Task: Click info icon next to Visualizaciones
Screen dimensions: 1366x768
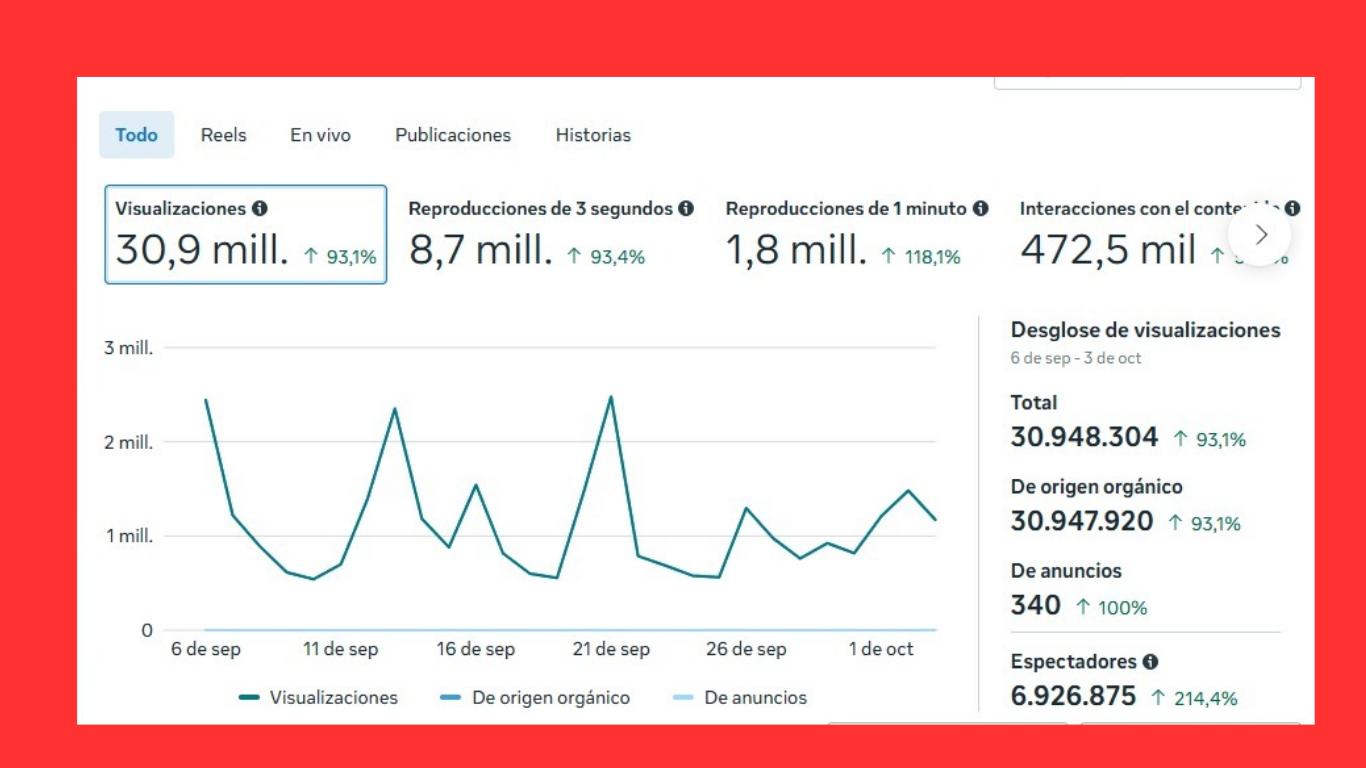Action: tap(260, 209)
